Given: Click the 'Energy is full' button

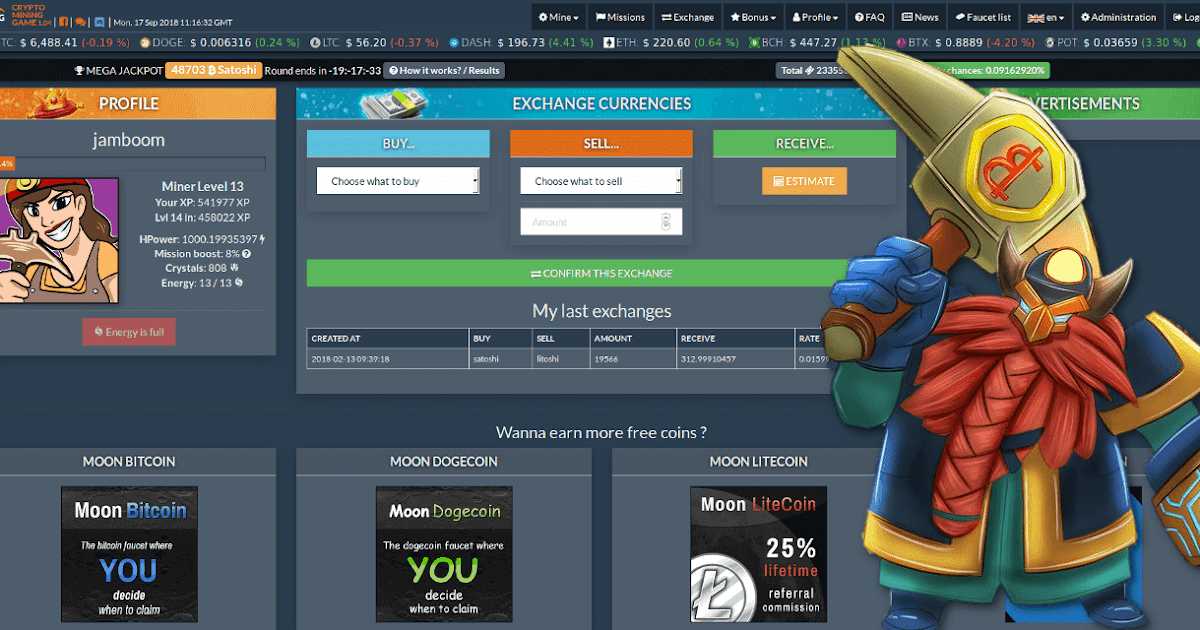Looking at the screenshot, I should 129,332.
